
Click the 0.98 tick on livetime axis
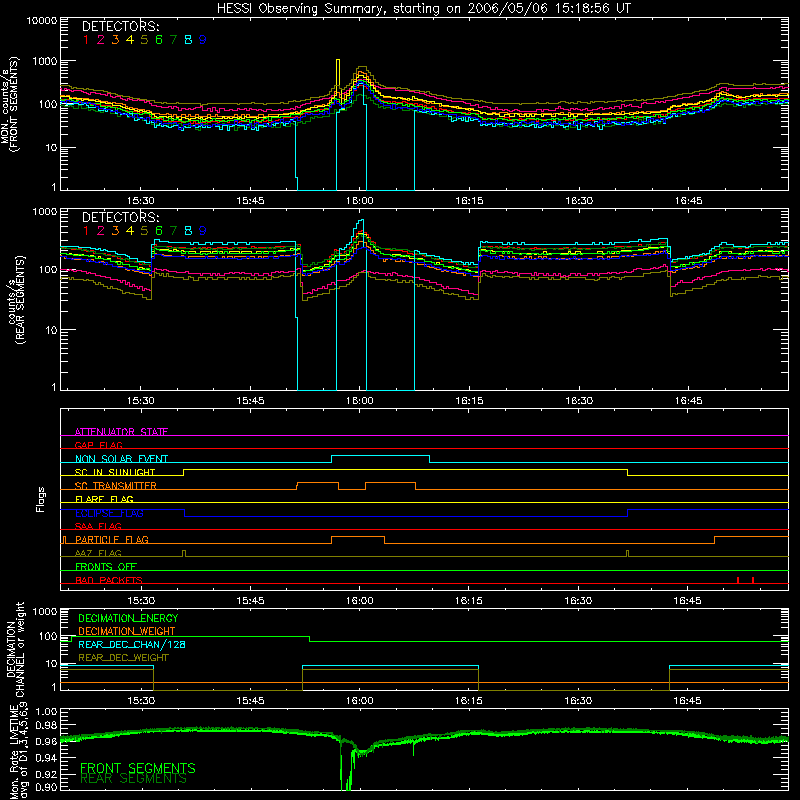point(45,725)
